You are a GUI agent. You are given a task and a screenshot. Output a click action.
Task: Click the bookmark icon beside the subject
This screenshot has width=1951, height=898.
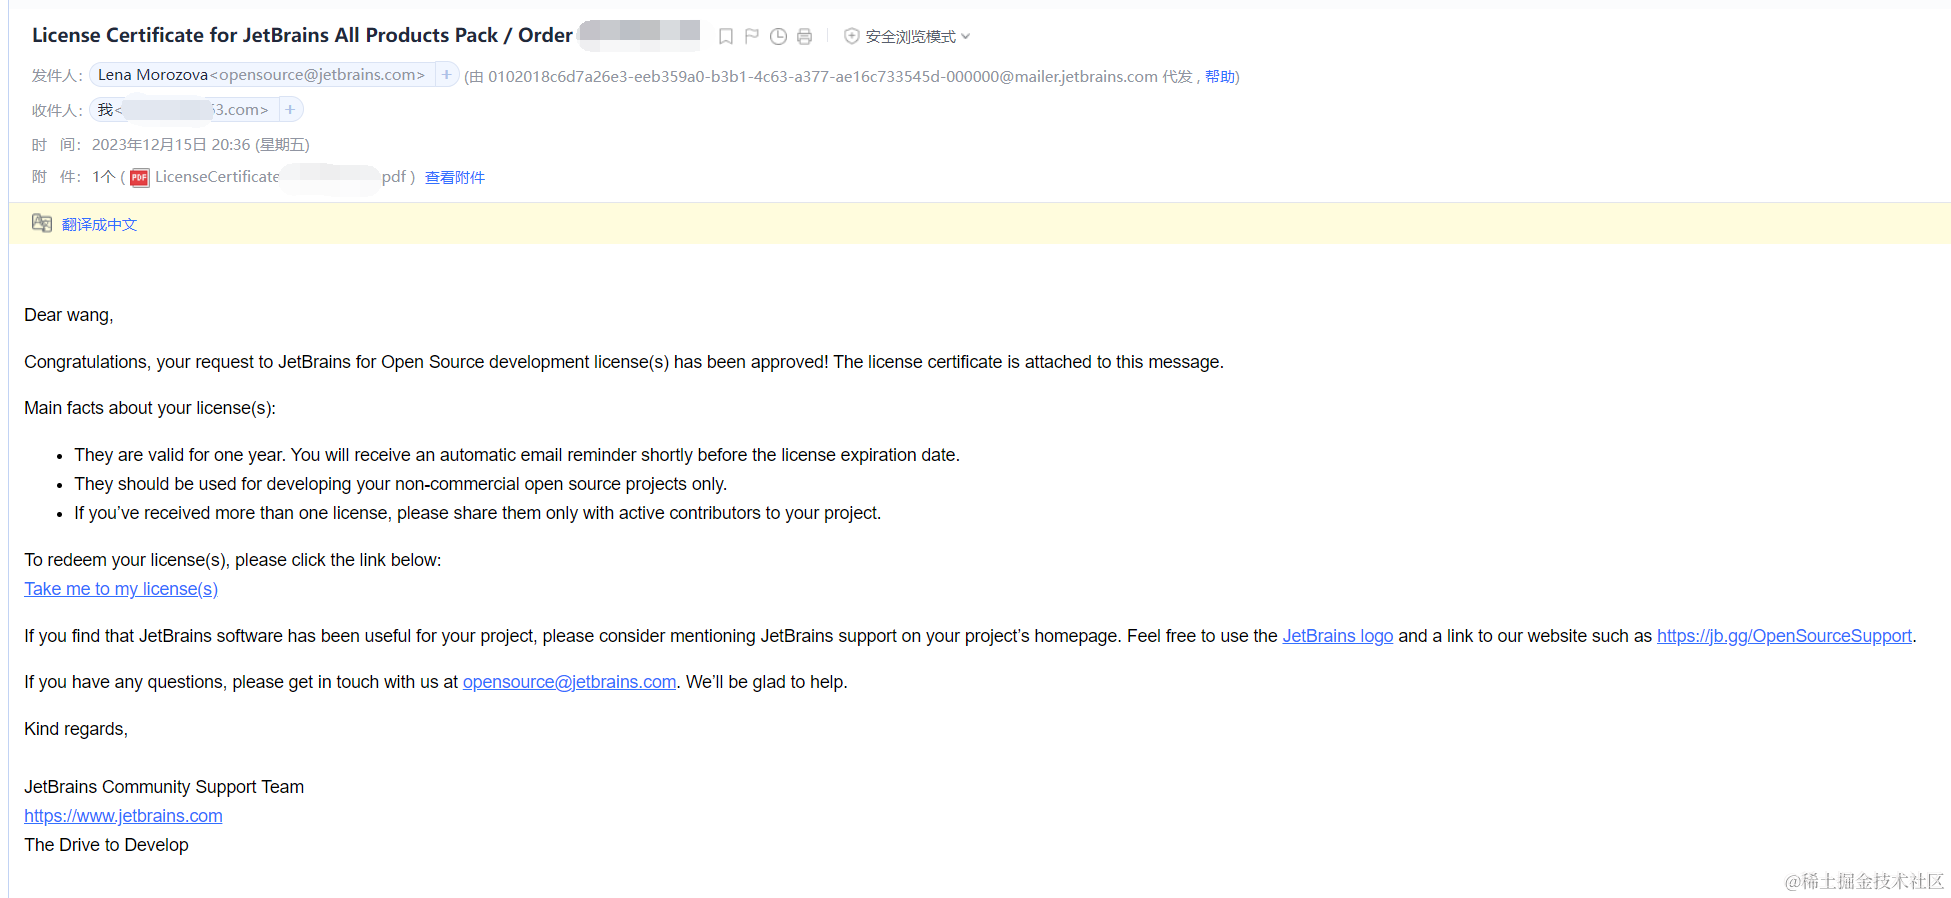726,37
